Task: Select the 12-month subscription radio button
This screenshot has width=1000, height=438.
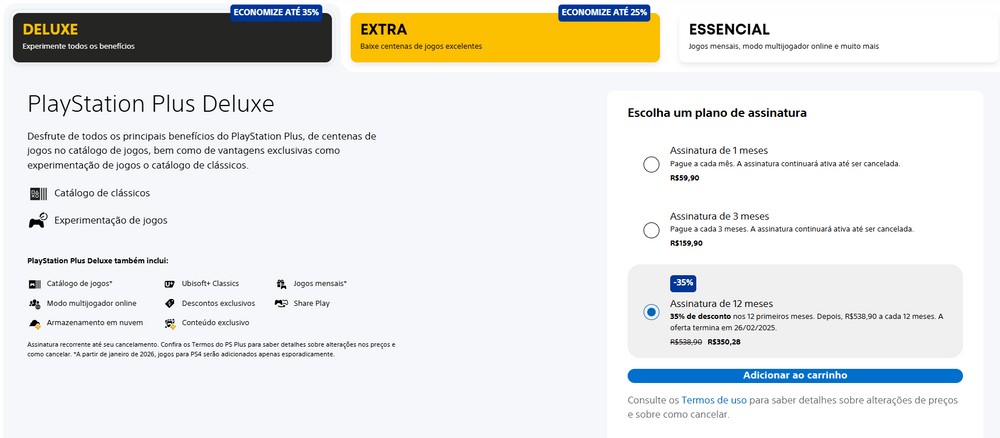Action: point(652,312)
